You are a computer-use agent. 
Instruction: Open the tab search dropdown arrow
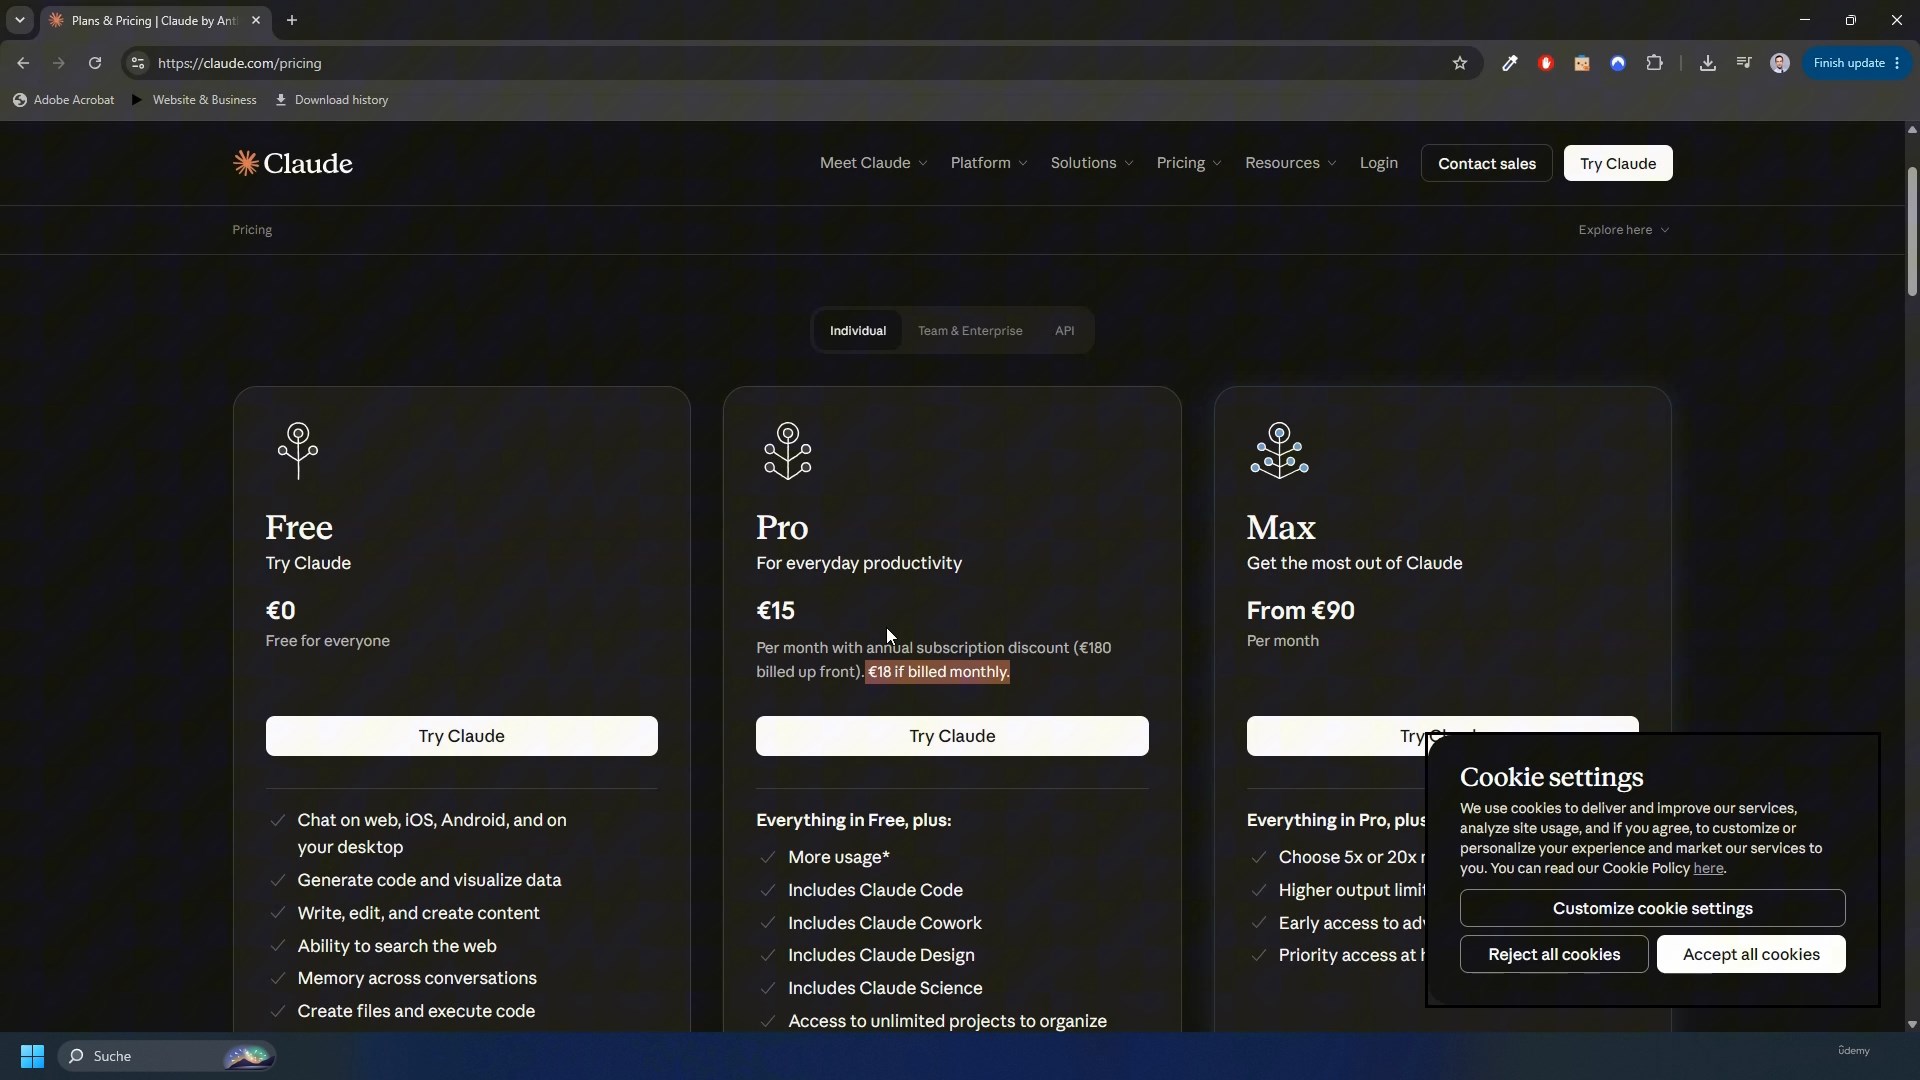19,20
